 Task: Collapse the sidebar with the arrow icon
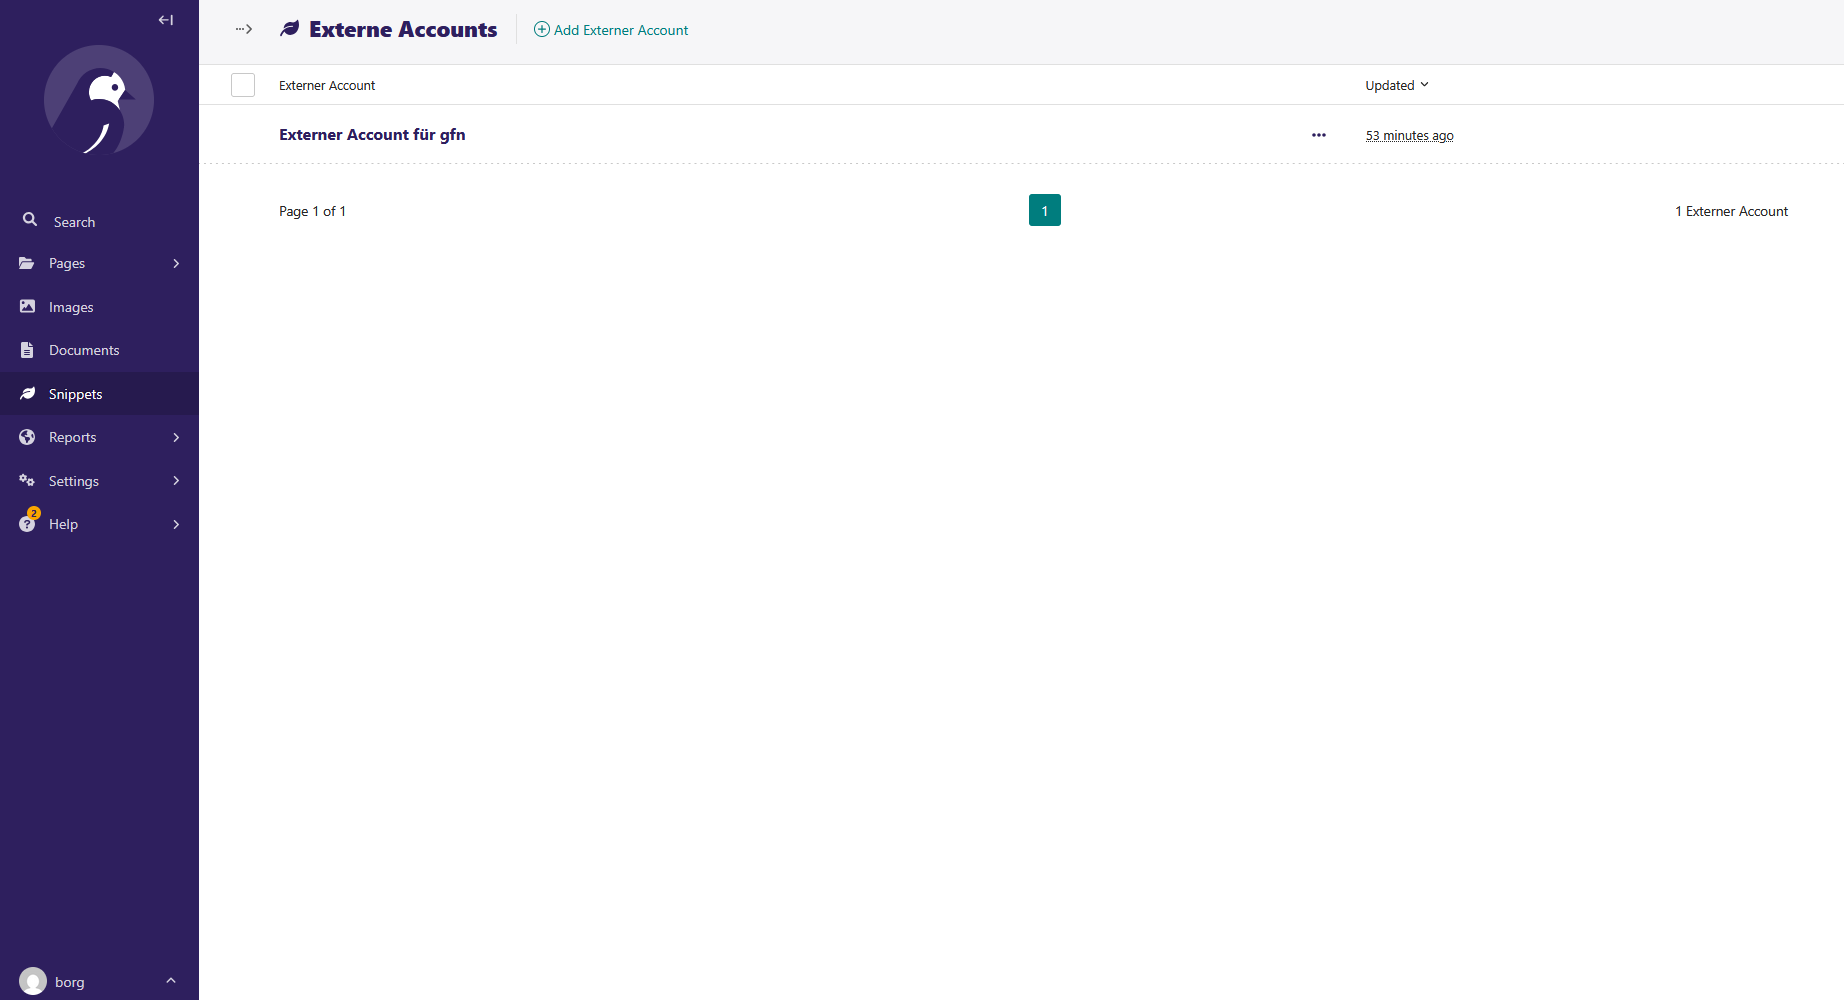[x=164, y=19]
